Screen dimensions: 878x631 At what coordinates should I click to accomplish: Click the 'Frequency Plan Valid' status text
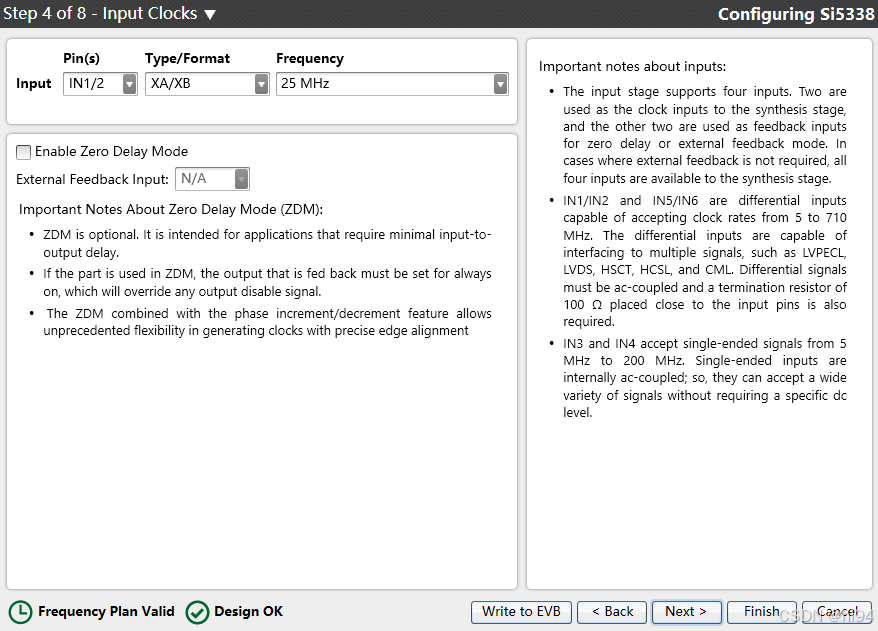(x=106, y=611)
